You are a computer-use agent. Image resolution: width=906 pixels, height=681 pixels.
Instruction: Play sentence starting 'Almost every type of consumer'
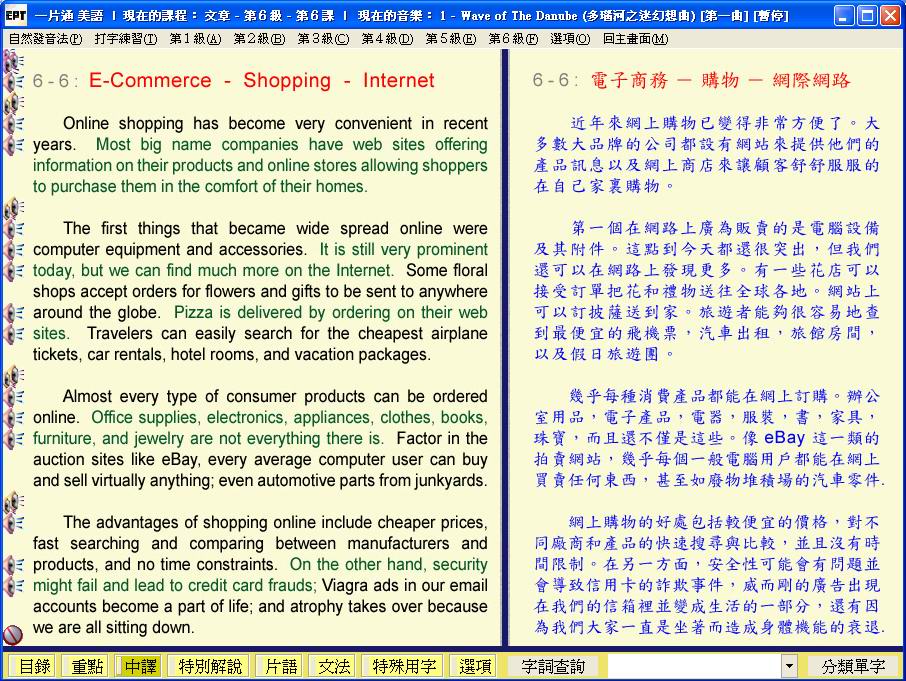[x=14, y=396]
